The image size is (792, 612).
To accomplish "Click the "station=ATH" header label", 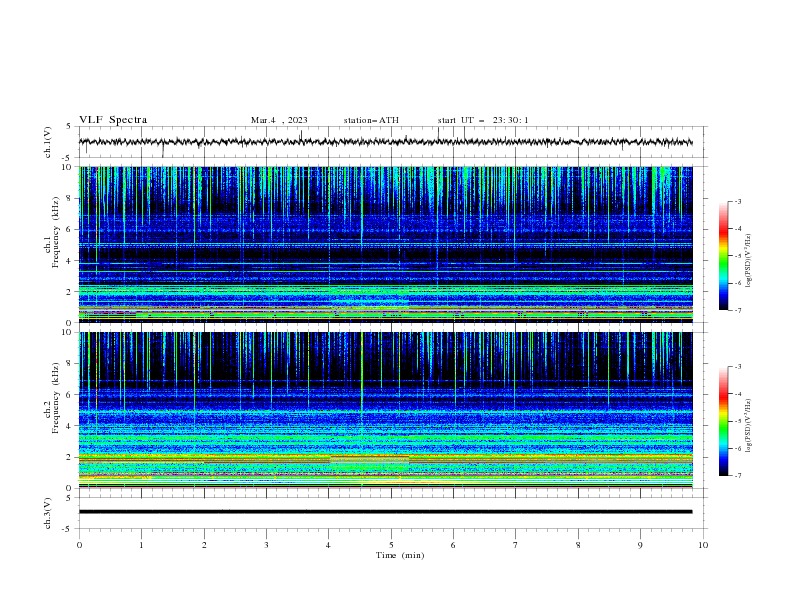I will (x=371, y=120).
